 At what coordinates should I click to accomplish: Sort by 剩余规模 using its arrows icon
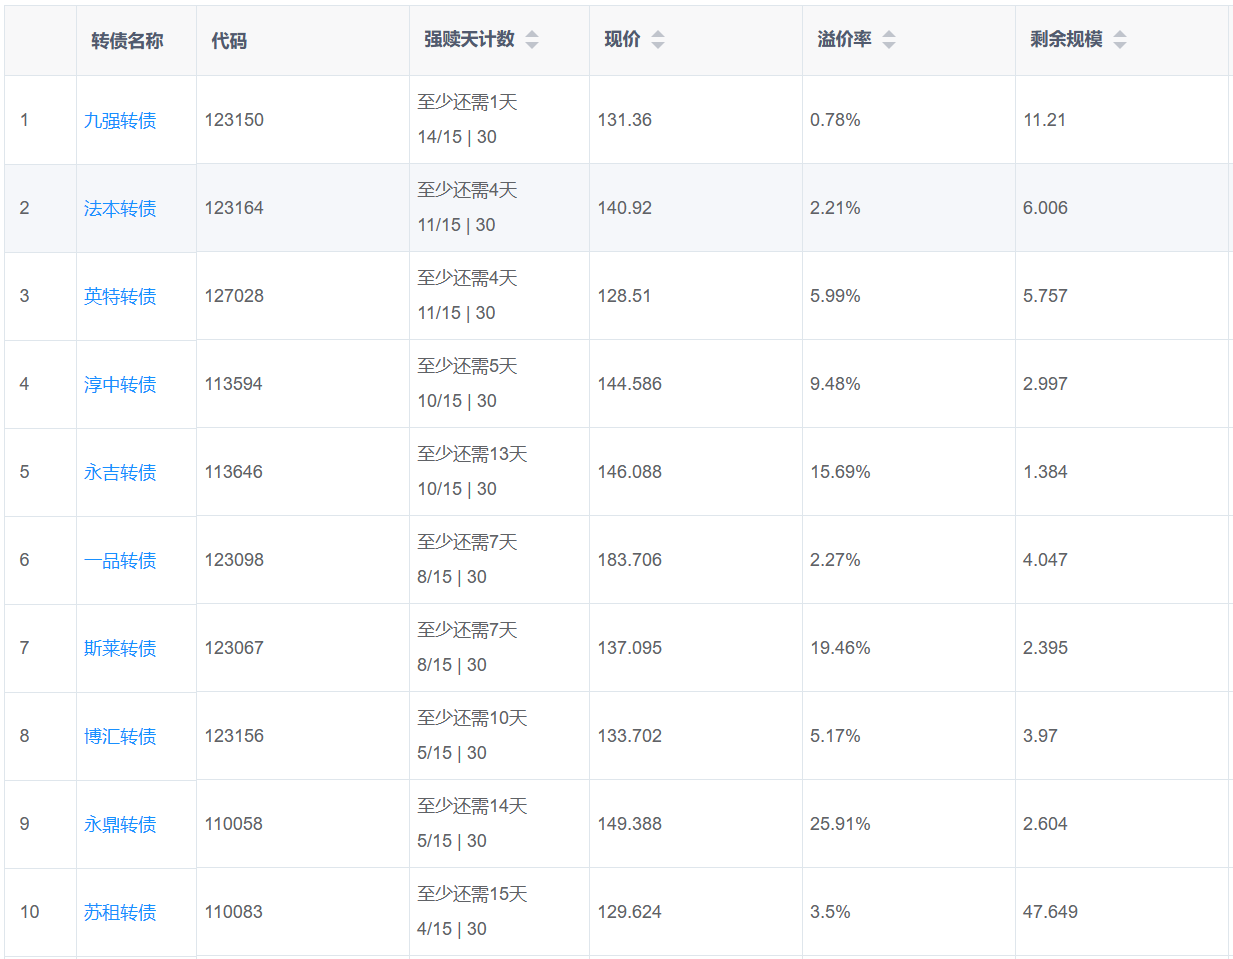[x=1120, y=40]
